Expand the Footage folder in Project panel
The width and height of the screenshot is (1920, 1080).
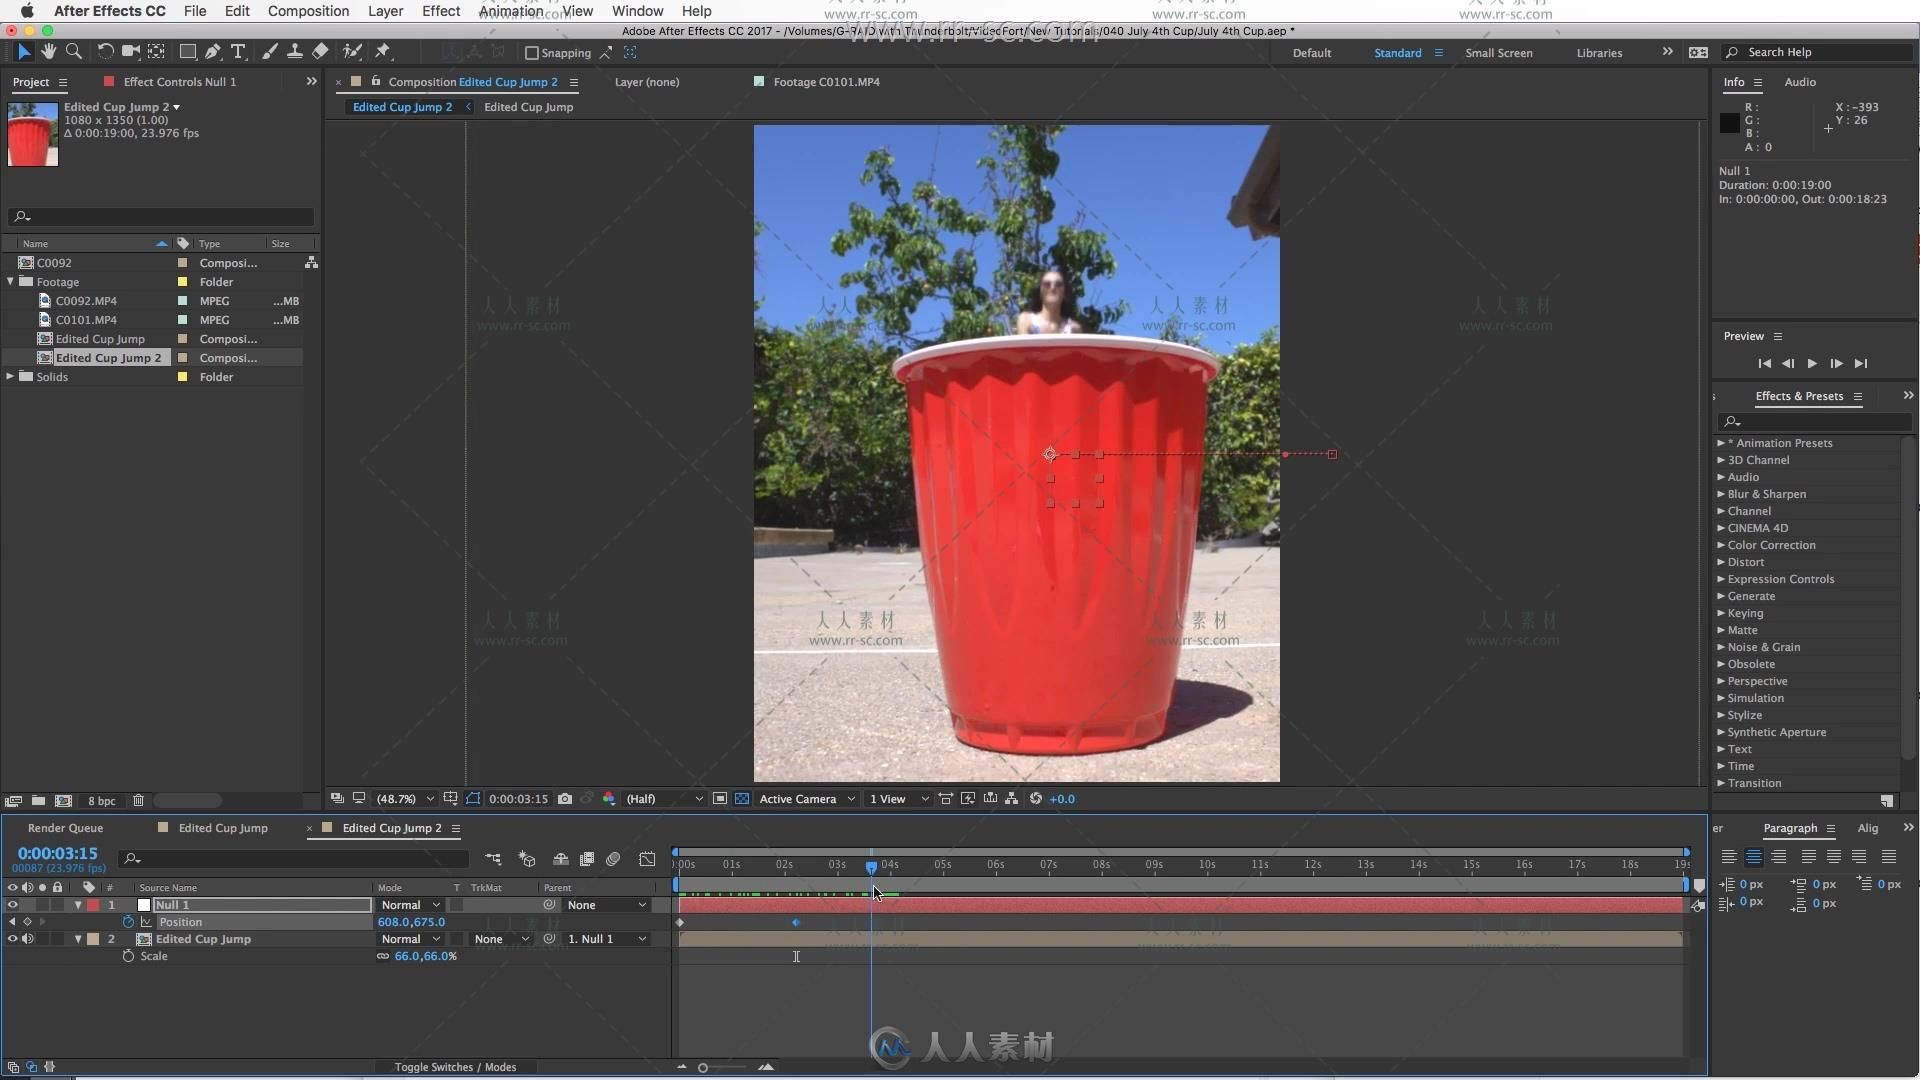click(12, 282)
